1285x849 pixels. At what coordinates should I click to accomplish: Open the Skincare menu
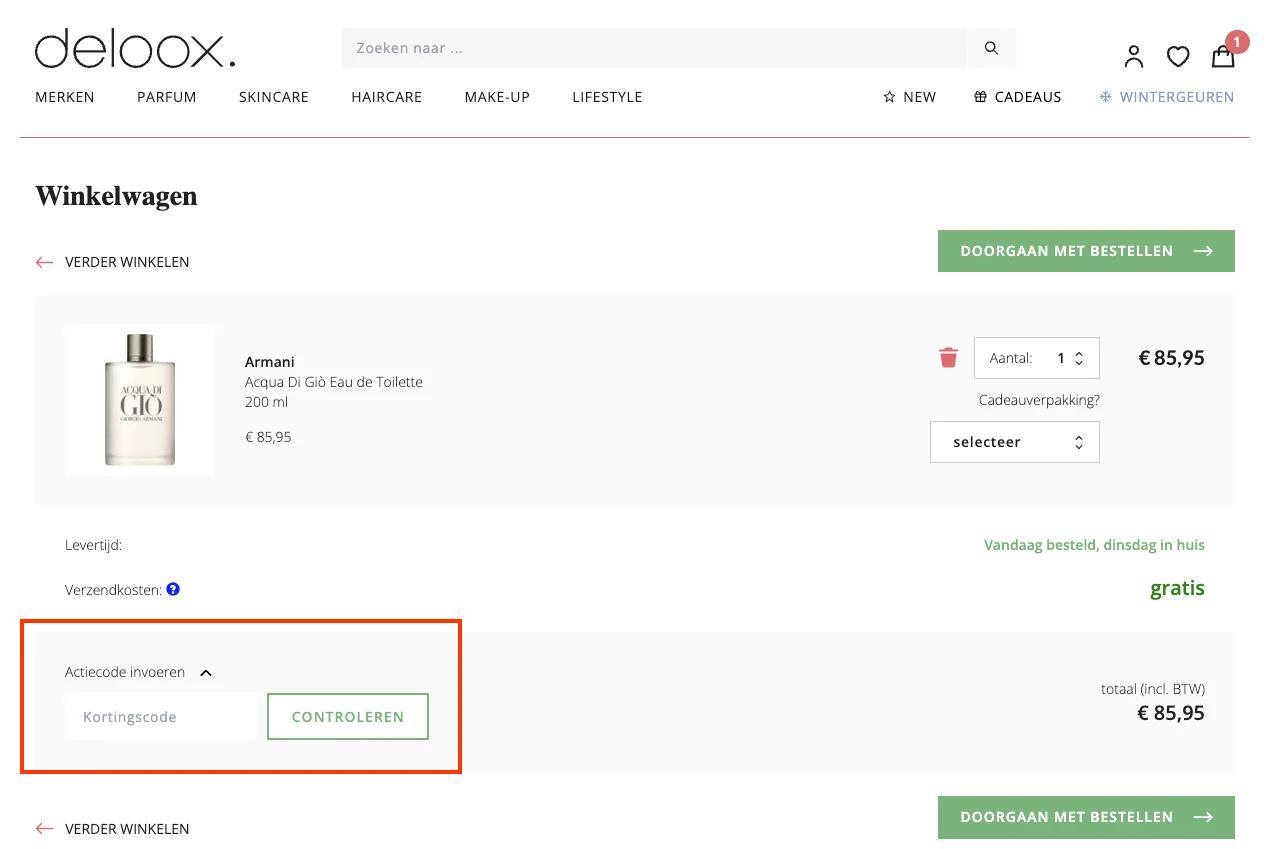point(273,97)
